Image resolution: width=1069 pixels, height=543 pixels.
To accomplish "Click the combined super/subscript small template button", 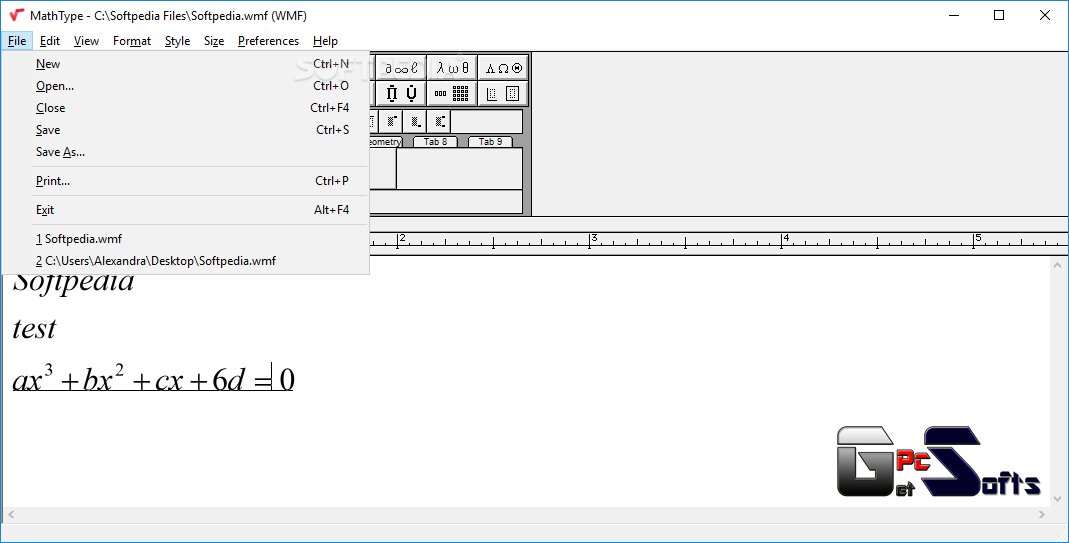I will [x=438, y=122].
